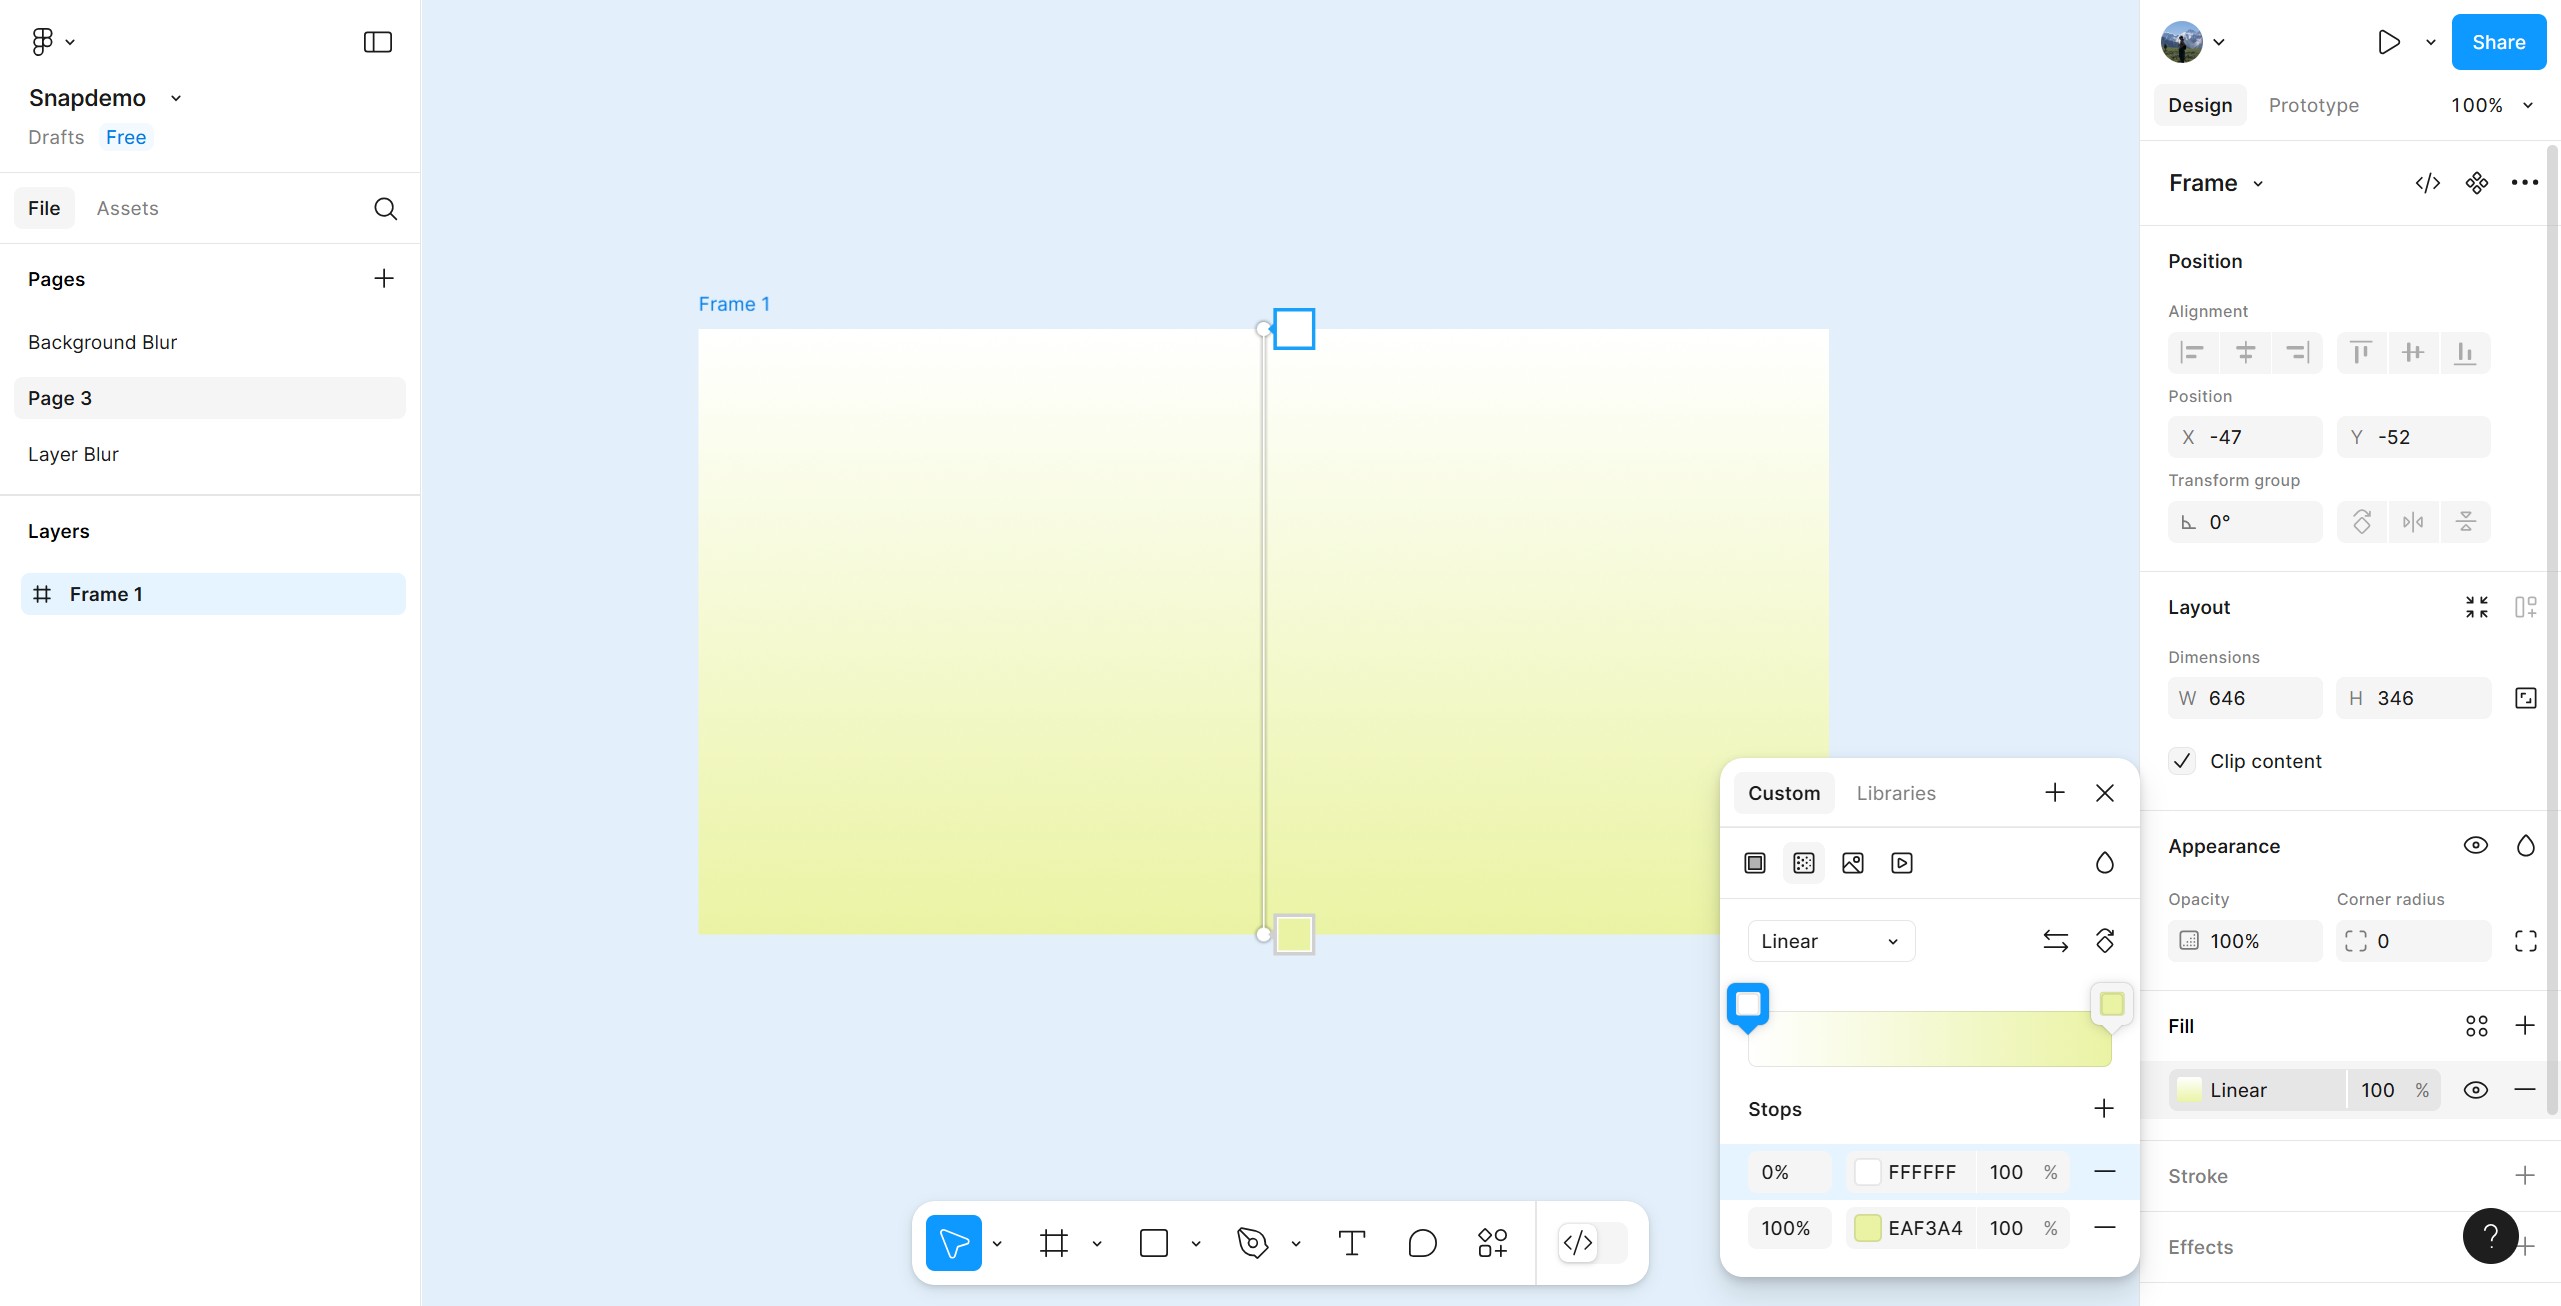Open the Libraries tab in color picker
Viewport: 2561px width, 1306px height.
click(x=1896, y=793)
